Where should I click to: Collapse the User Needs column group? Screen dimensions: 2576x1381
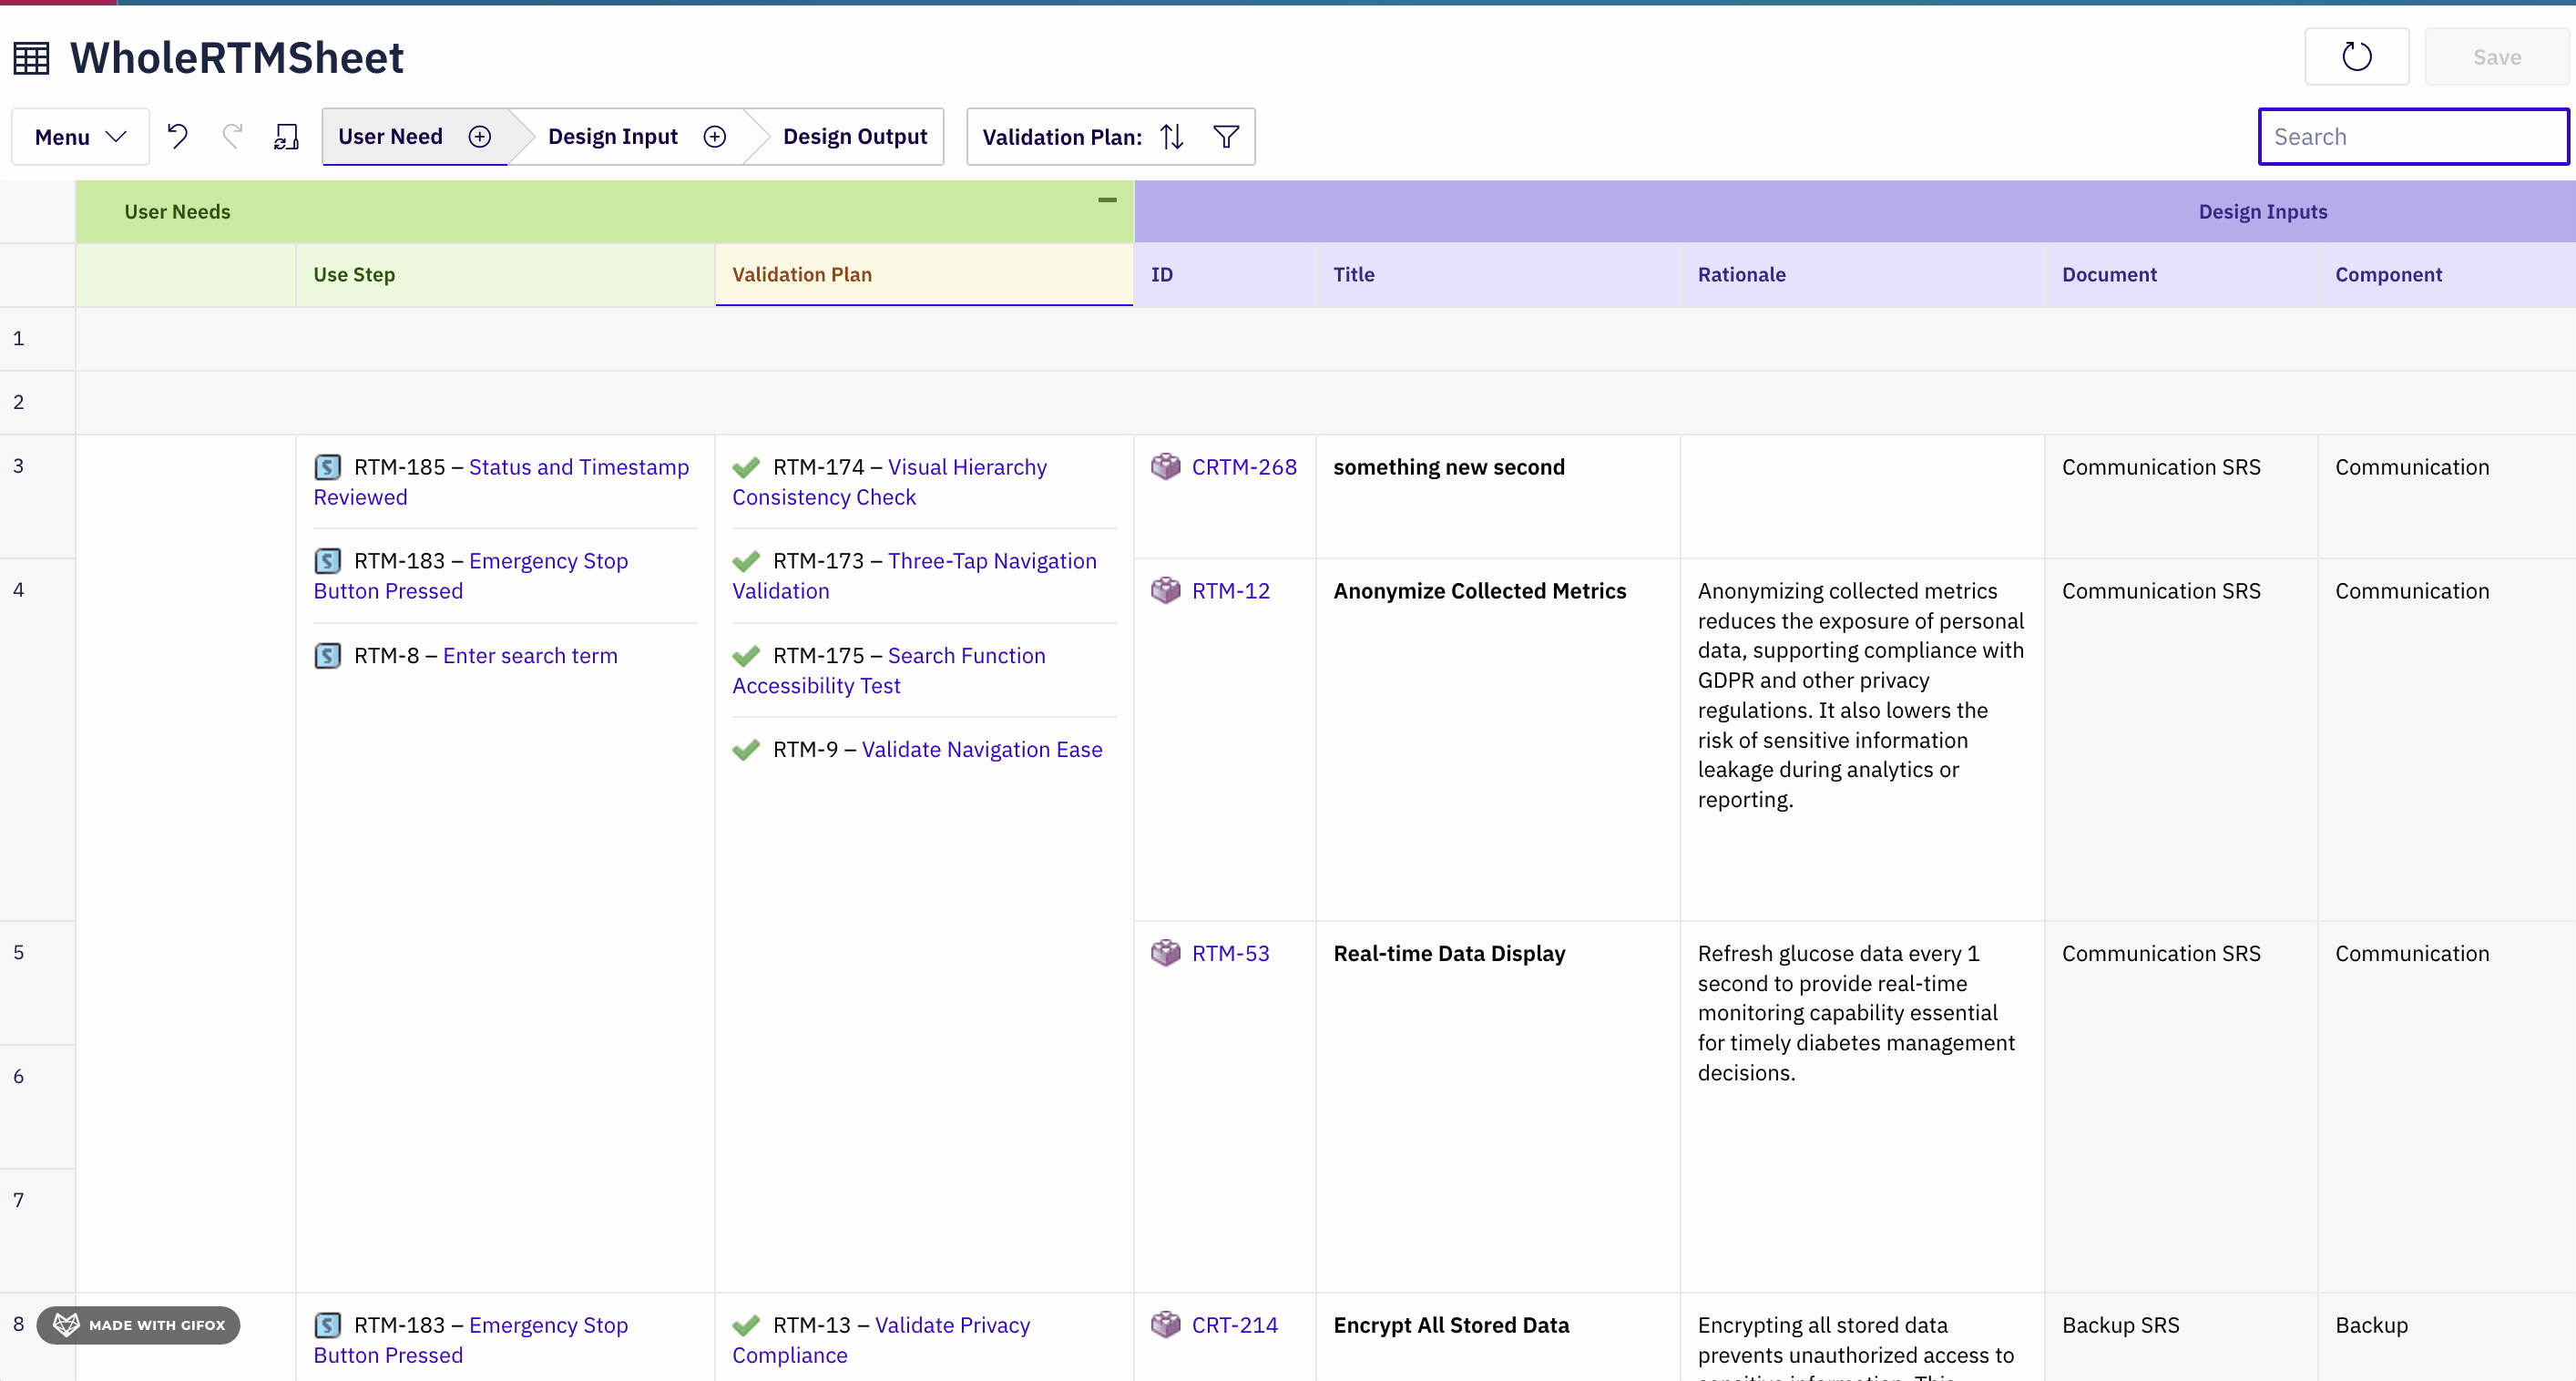[x=1106, y=200]
